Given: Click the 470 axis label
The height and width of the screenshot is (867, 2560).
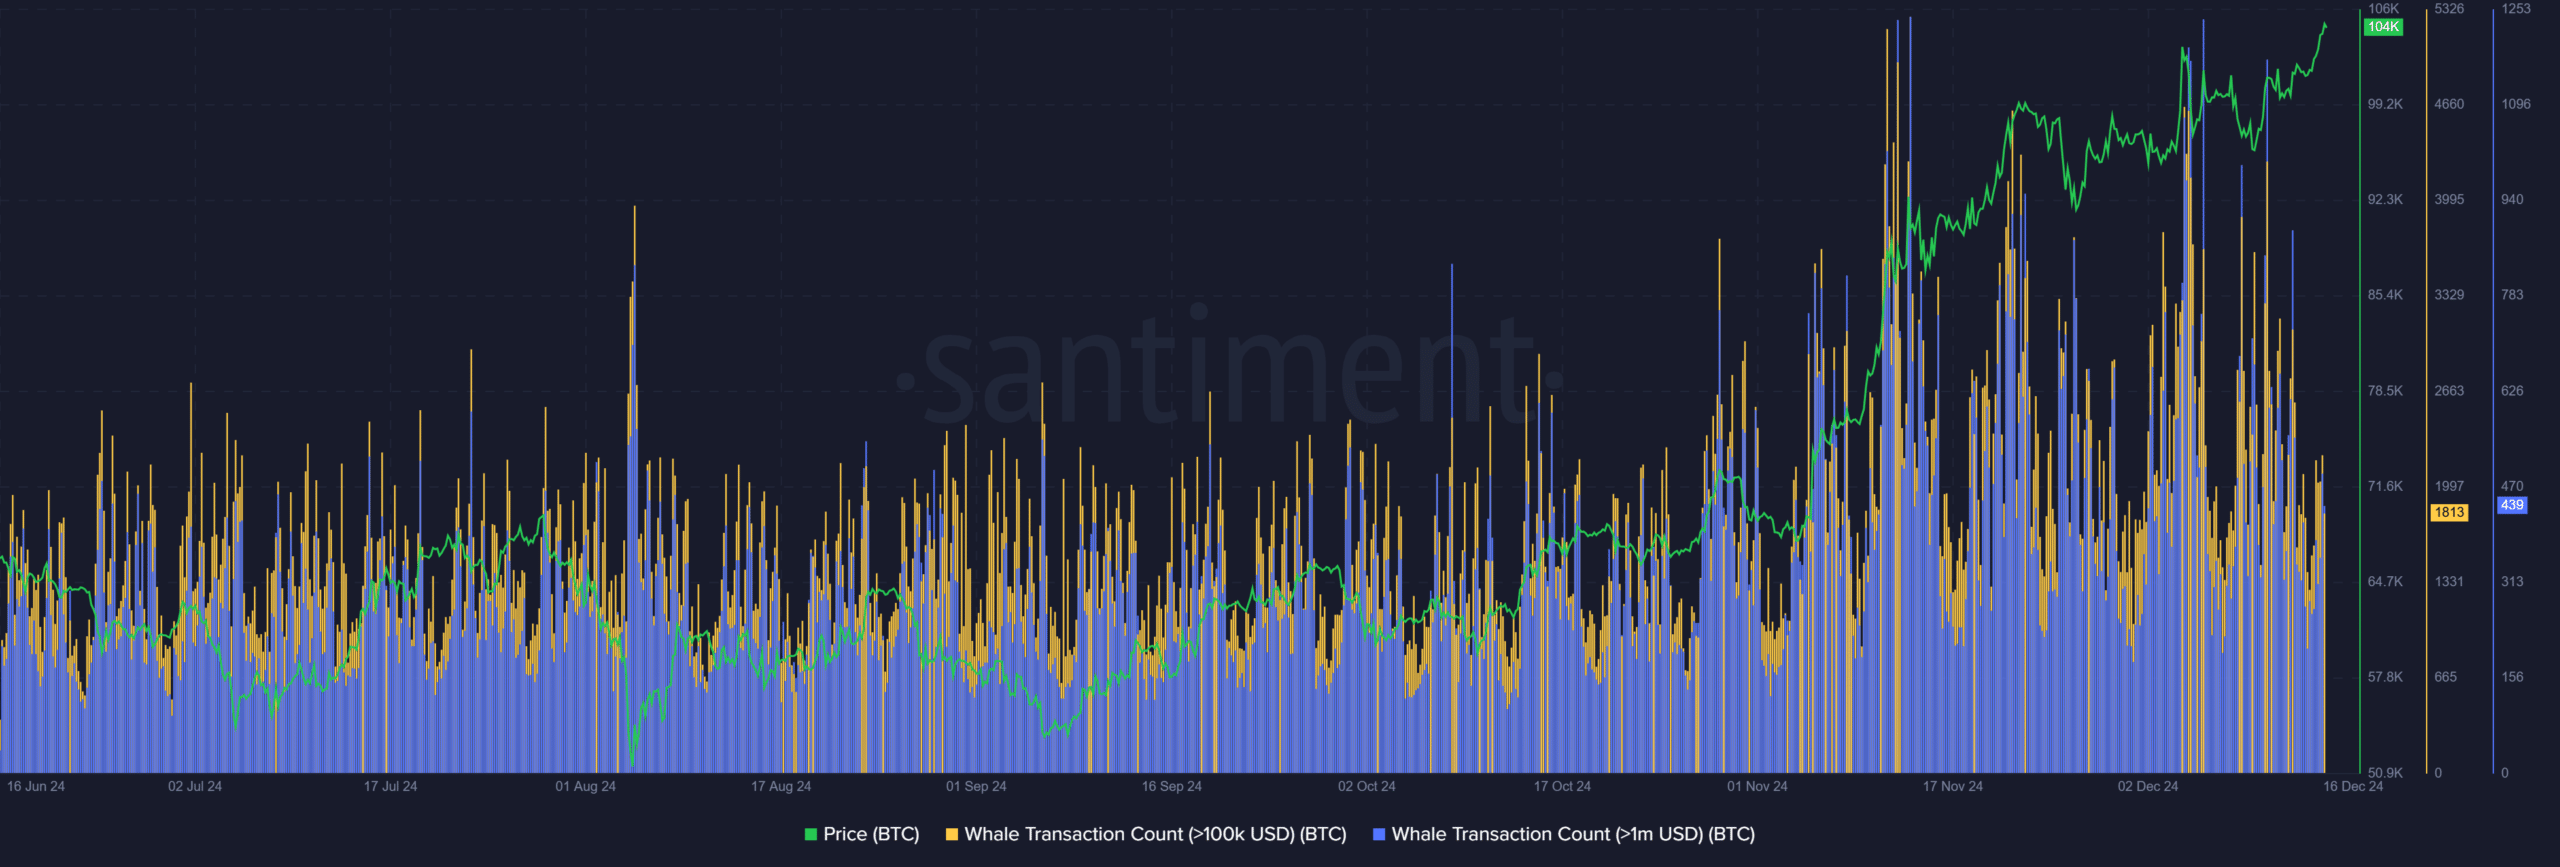Looking at the screenshot, I should pyautogui.click(x=2513, y=486).
